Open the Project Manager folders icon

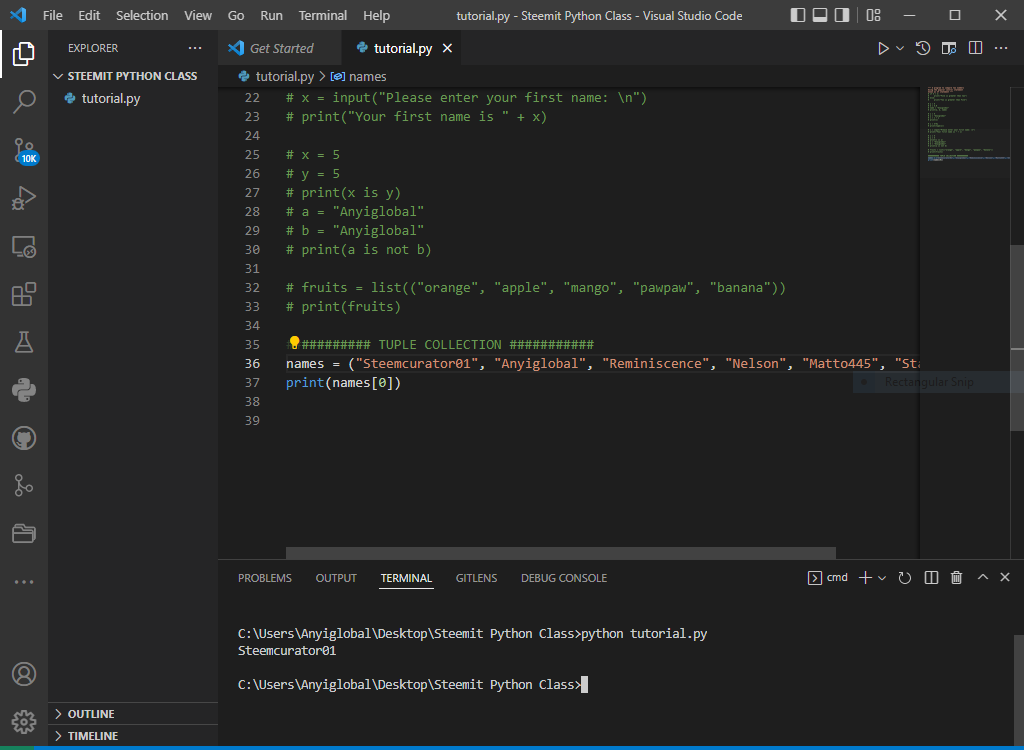click(x=24, y=534)
